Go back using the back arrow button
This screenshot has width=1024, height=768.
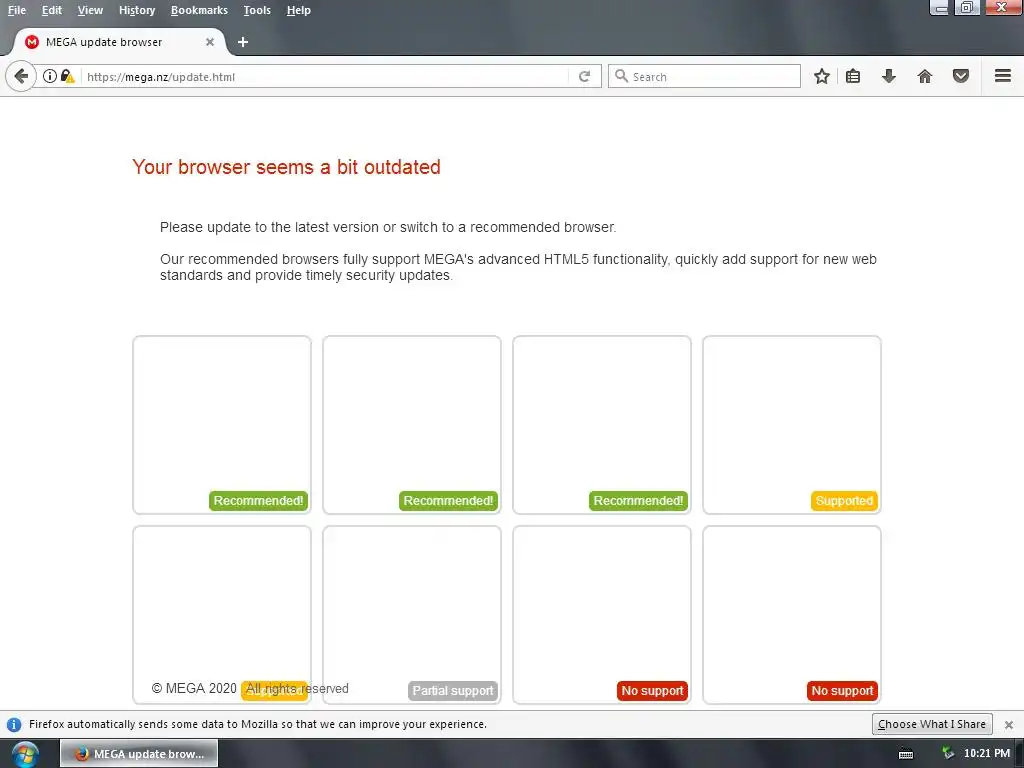coord(20,76)
